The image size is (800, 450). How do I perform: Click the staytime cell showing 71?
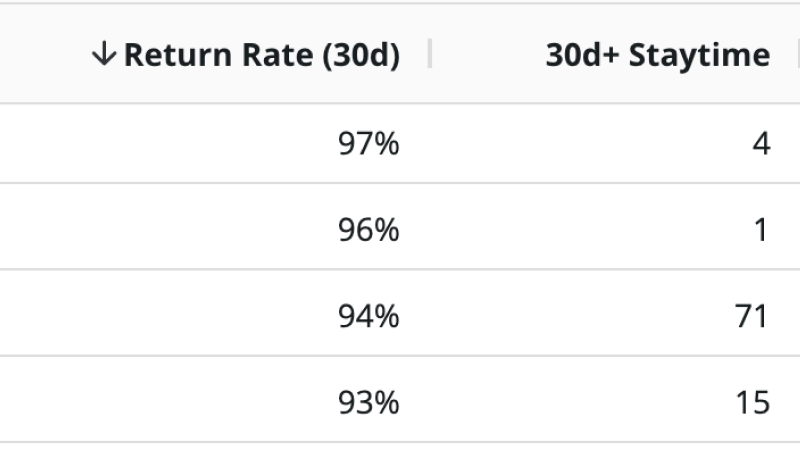(750, 317)
